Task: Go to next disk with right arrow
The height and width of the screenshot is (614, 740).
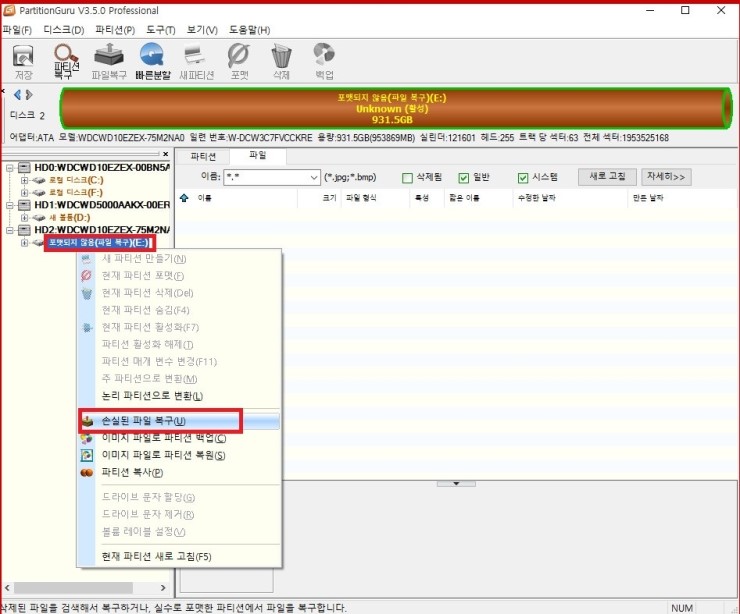Action: [29, 95]
